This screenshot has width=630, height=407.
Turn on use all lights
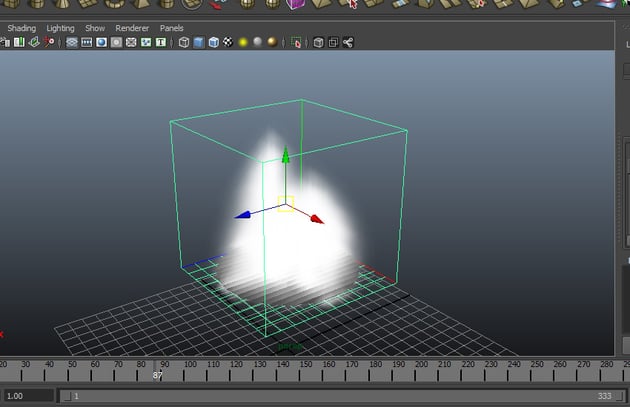pos(242,43)
